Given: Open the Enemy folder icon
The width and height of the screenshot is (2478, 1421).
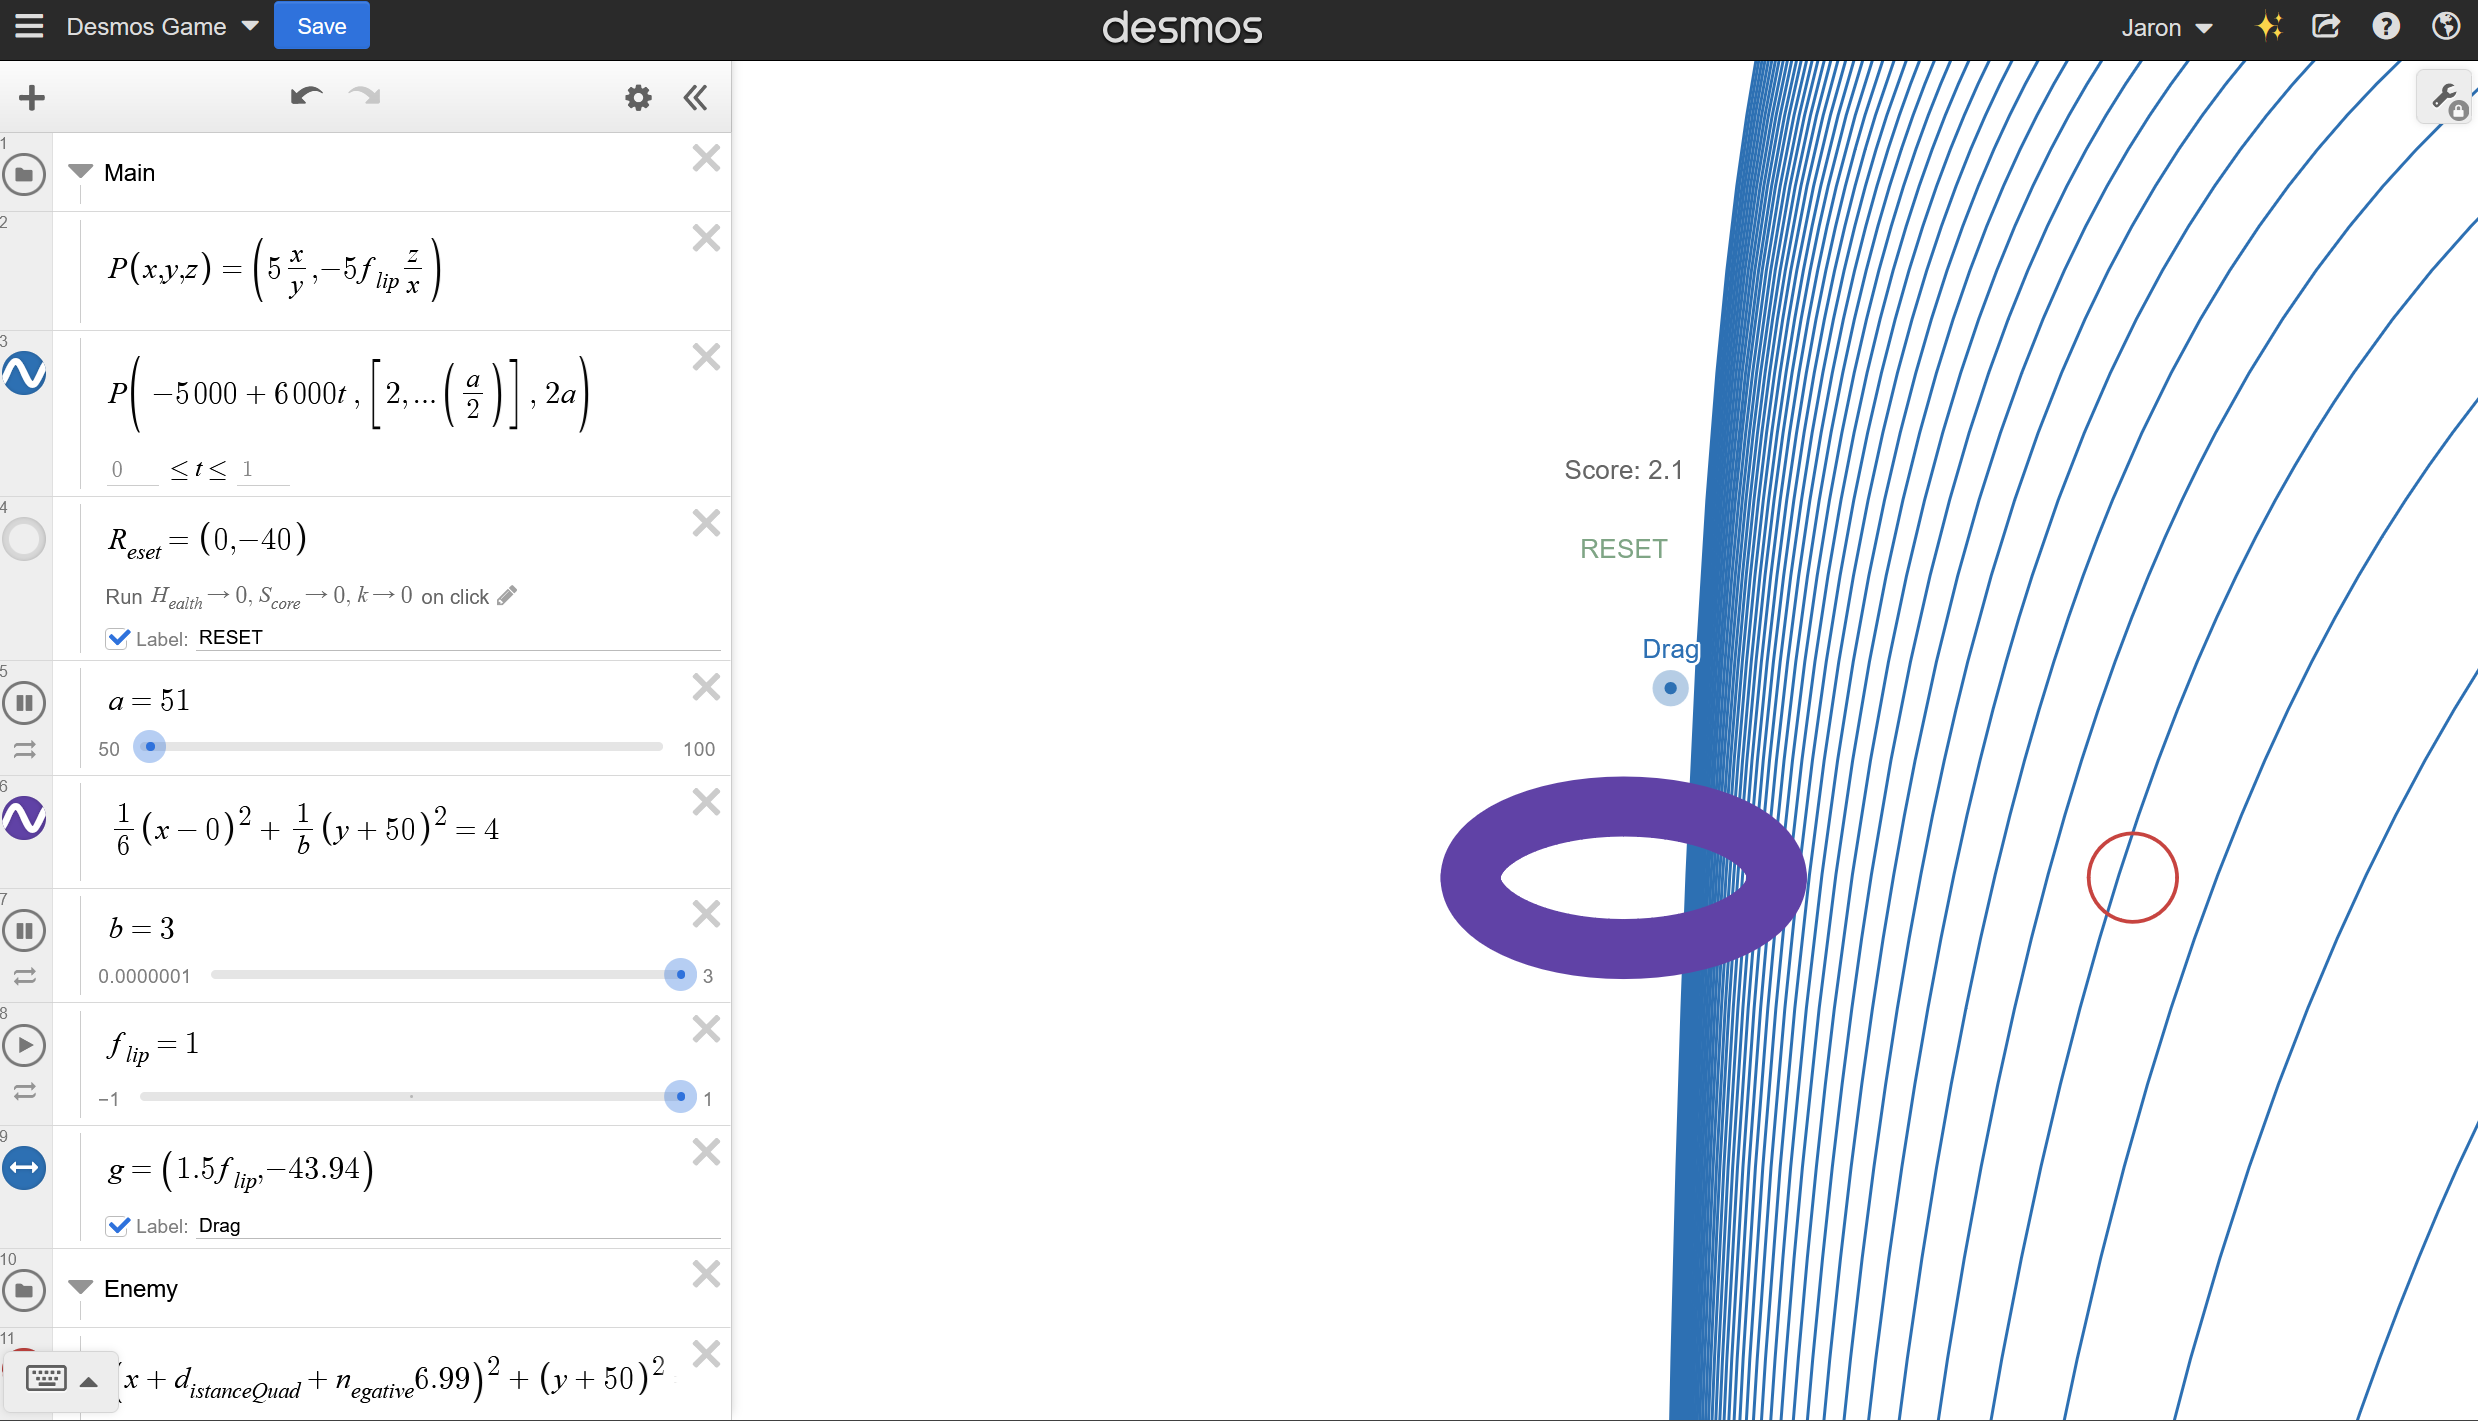Looking at the screenshot, I should tap(24, 1290).
